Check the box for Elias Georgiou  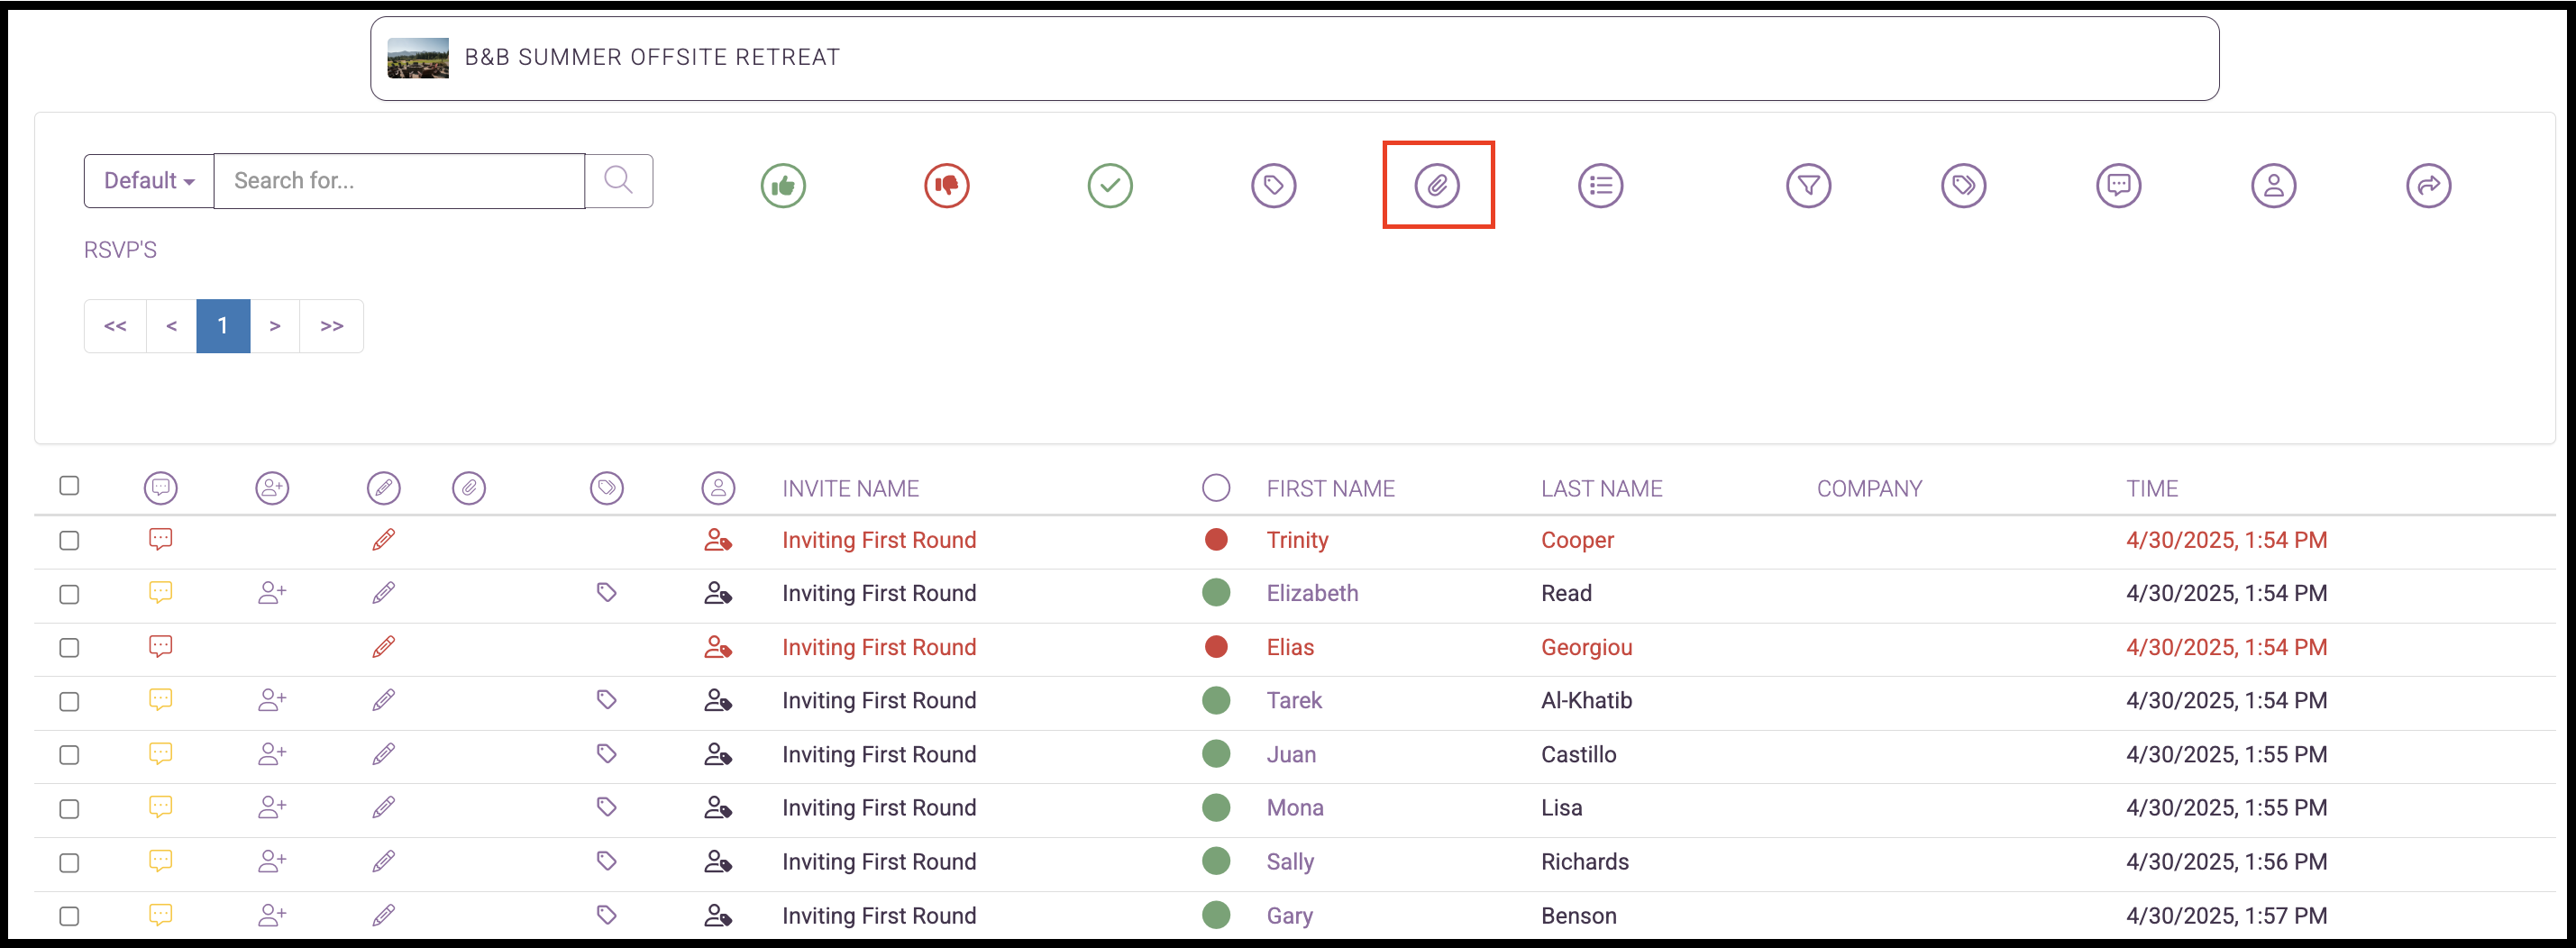(x=69, y=648)
